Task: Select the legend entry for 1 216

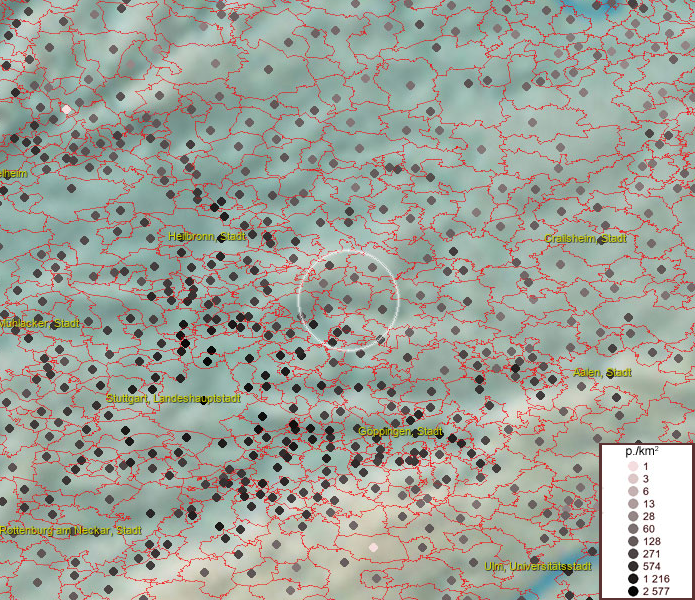Action: (632, 579)
